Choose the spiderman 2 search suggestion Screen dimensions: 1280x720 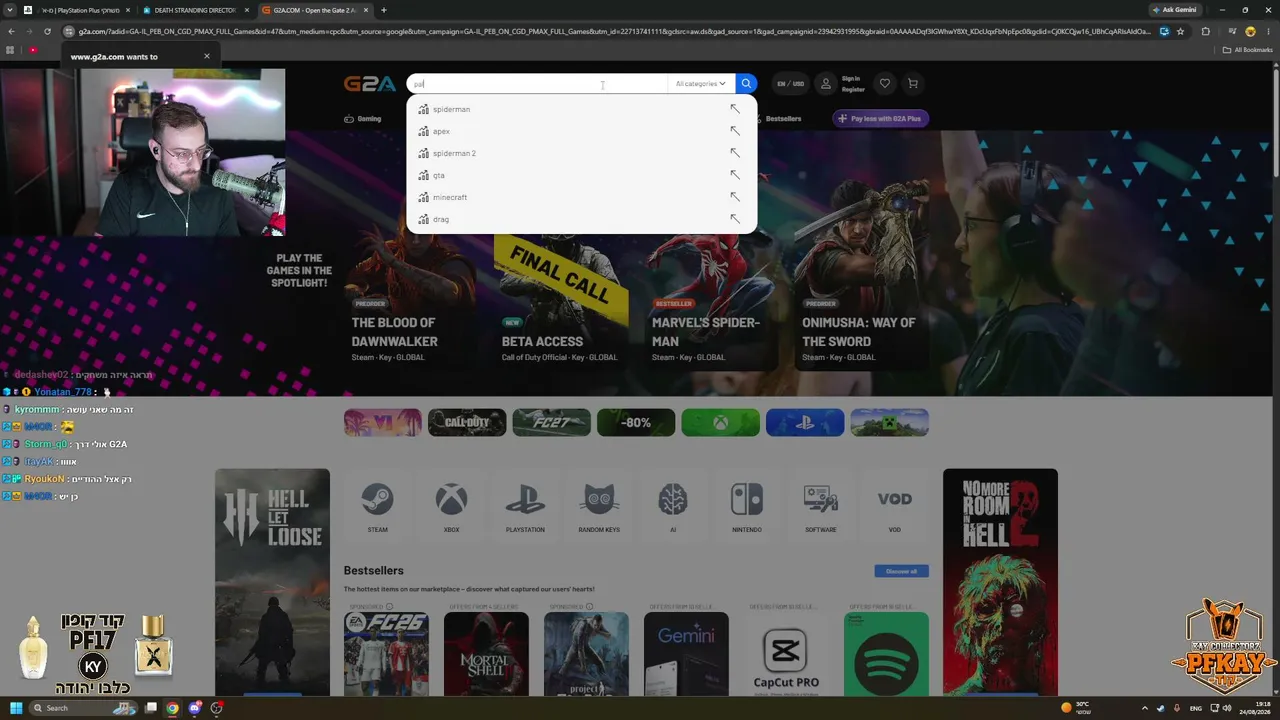coord(581,153)
